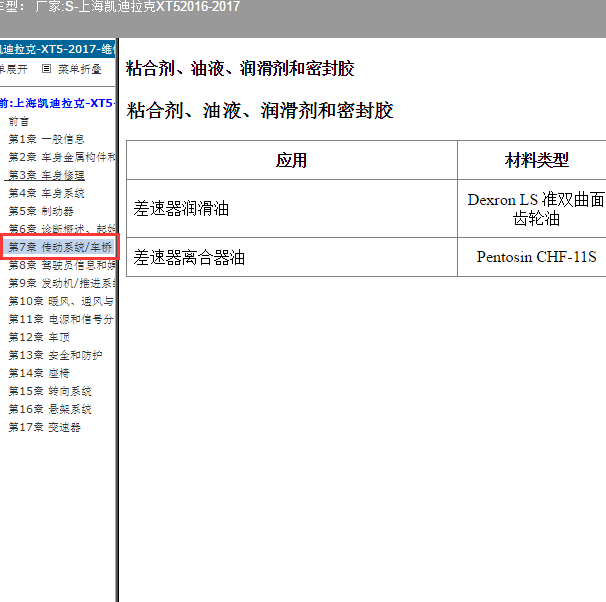
Task: Click the 菜单折叠 collapse menu icon
Action: coord(46,69)
